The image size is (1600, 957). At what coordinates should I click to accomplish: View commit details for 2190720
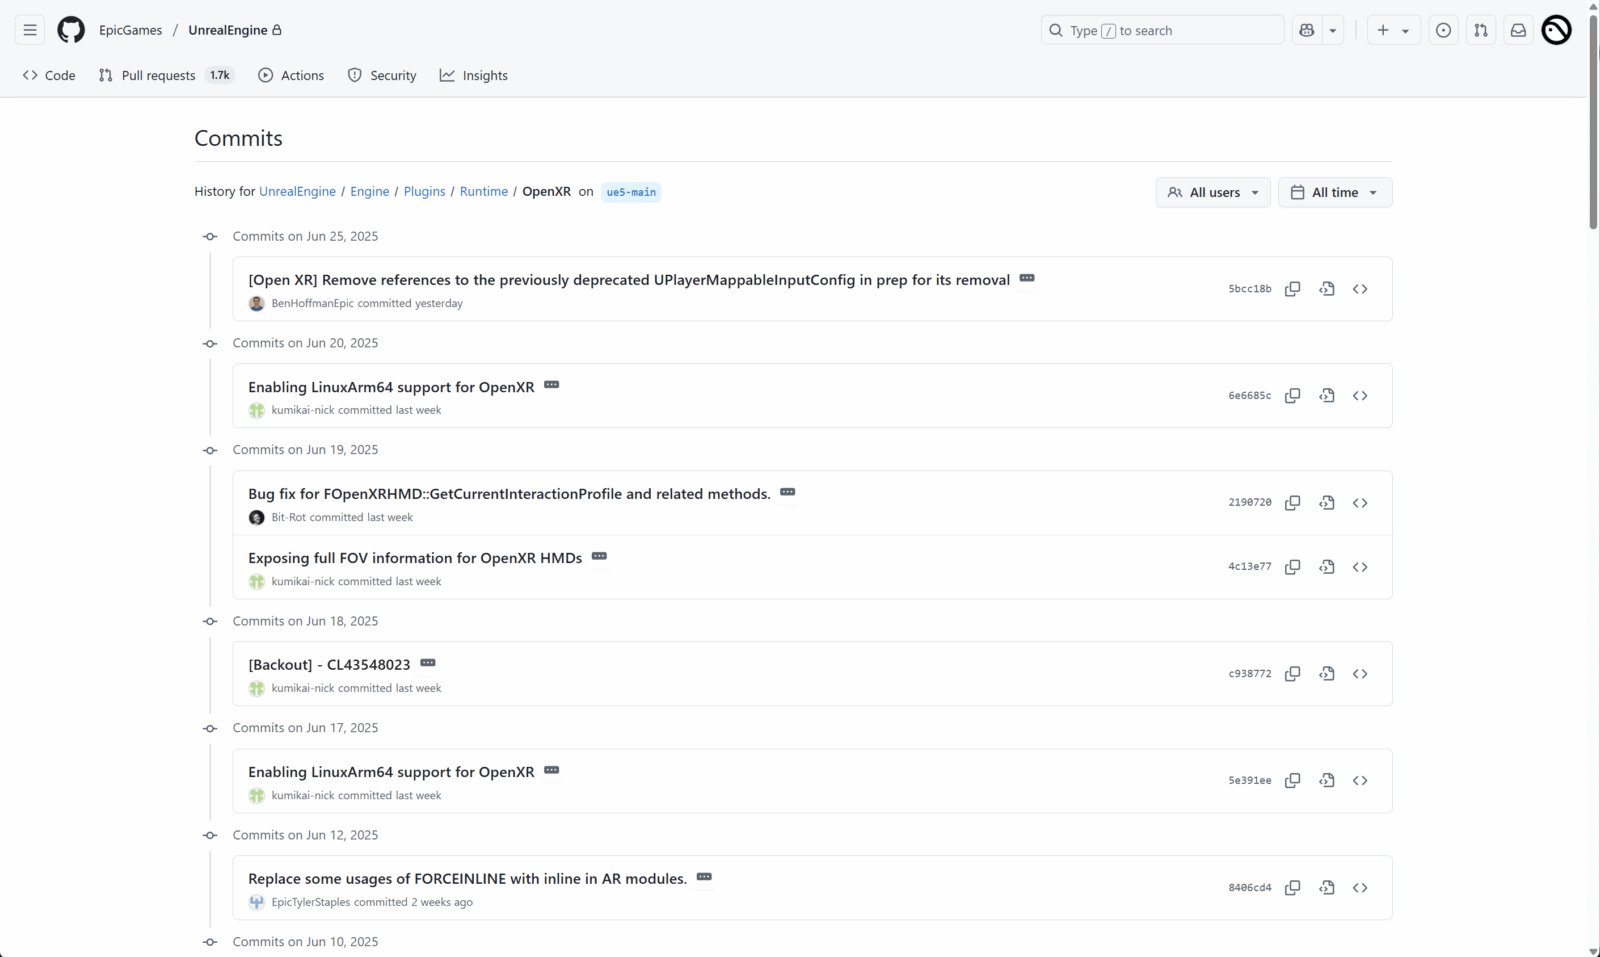pos(1326,503)
